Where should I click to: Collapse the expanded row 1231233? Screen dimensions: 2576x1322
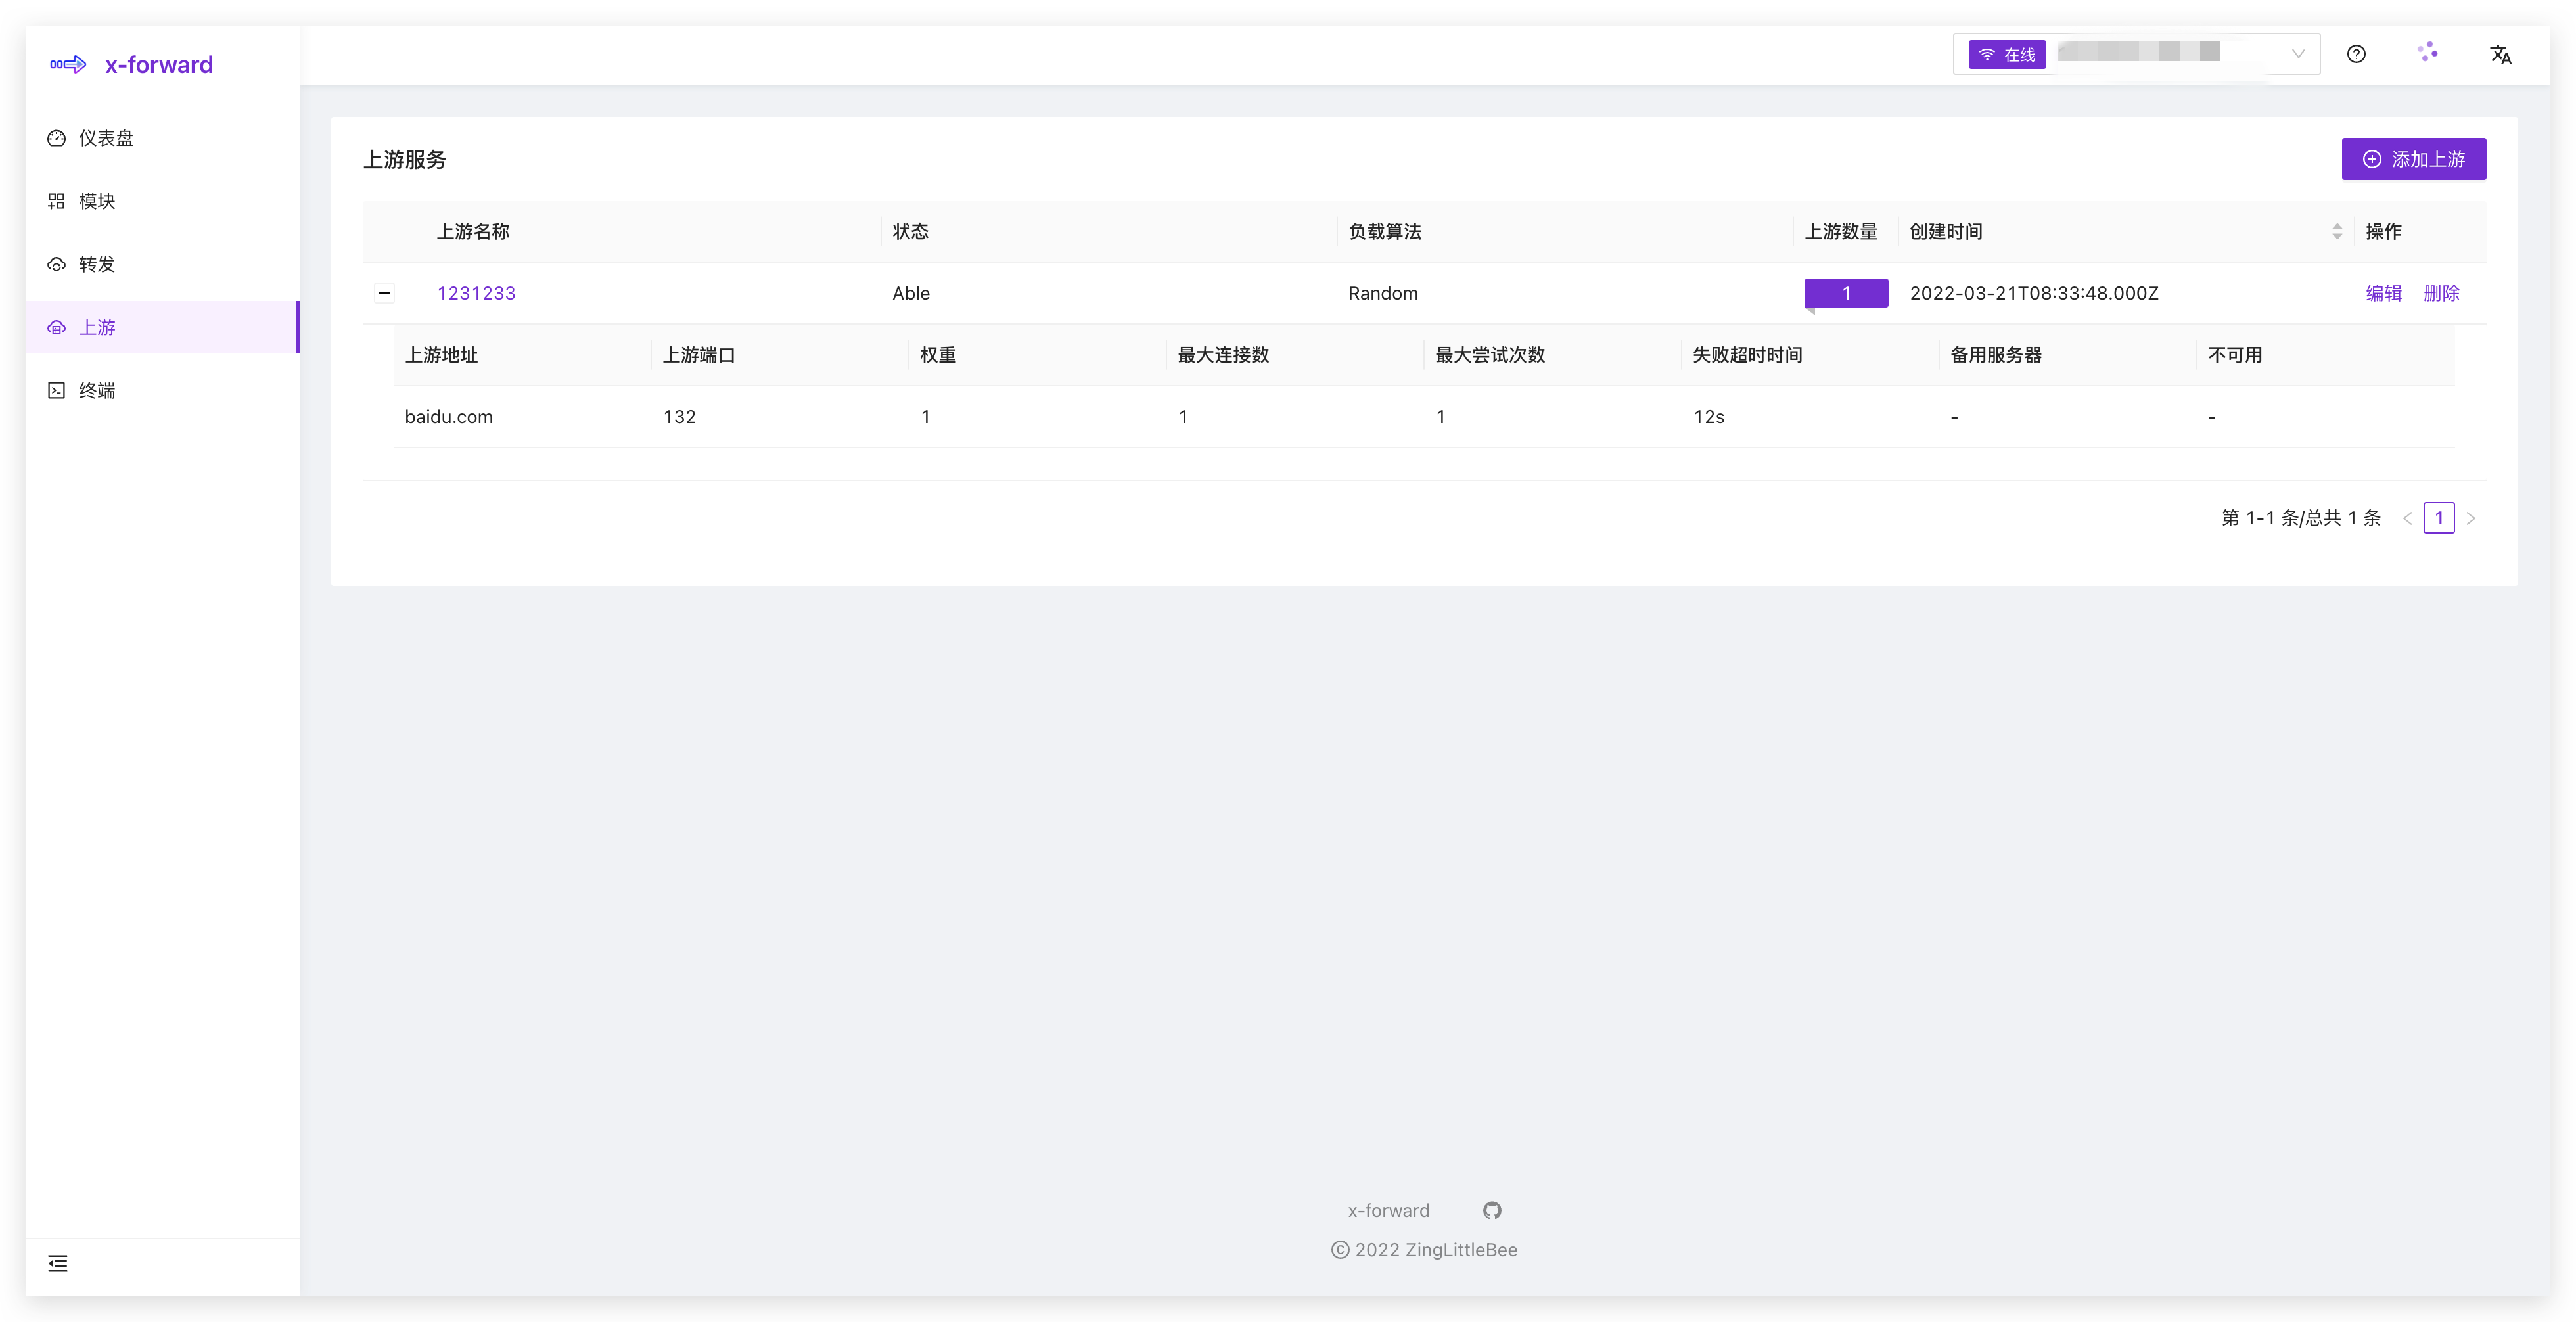click(384, 293)
